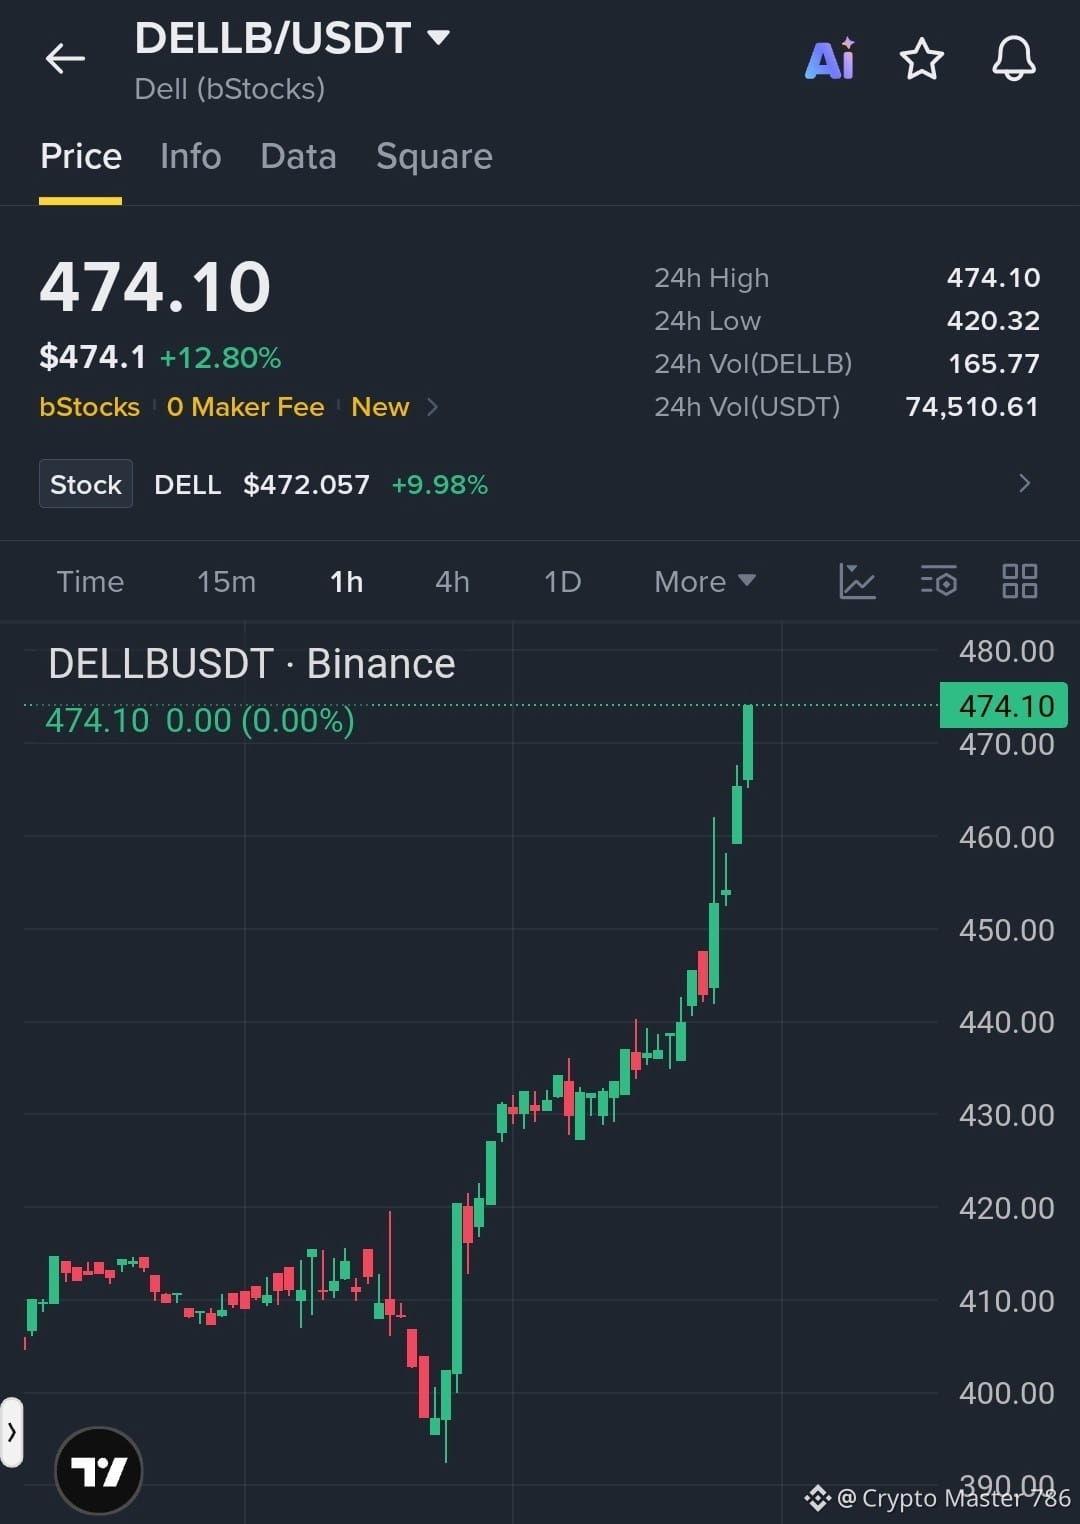
Task: Click the 420.00 price axis label
Action: 1006,1209
